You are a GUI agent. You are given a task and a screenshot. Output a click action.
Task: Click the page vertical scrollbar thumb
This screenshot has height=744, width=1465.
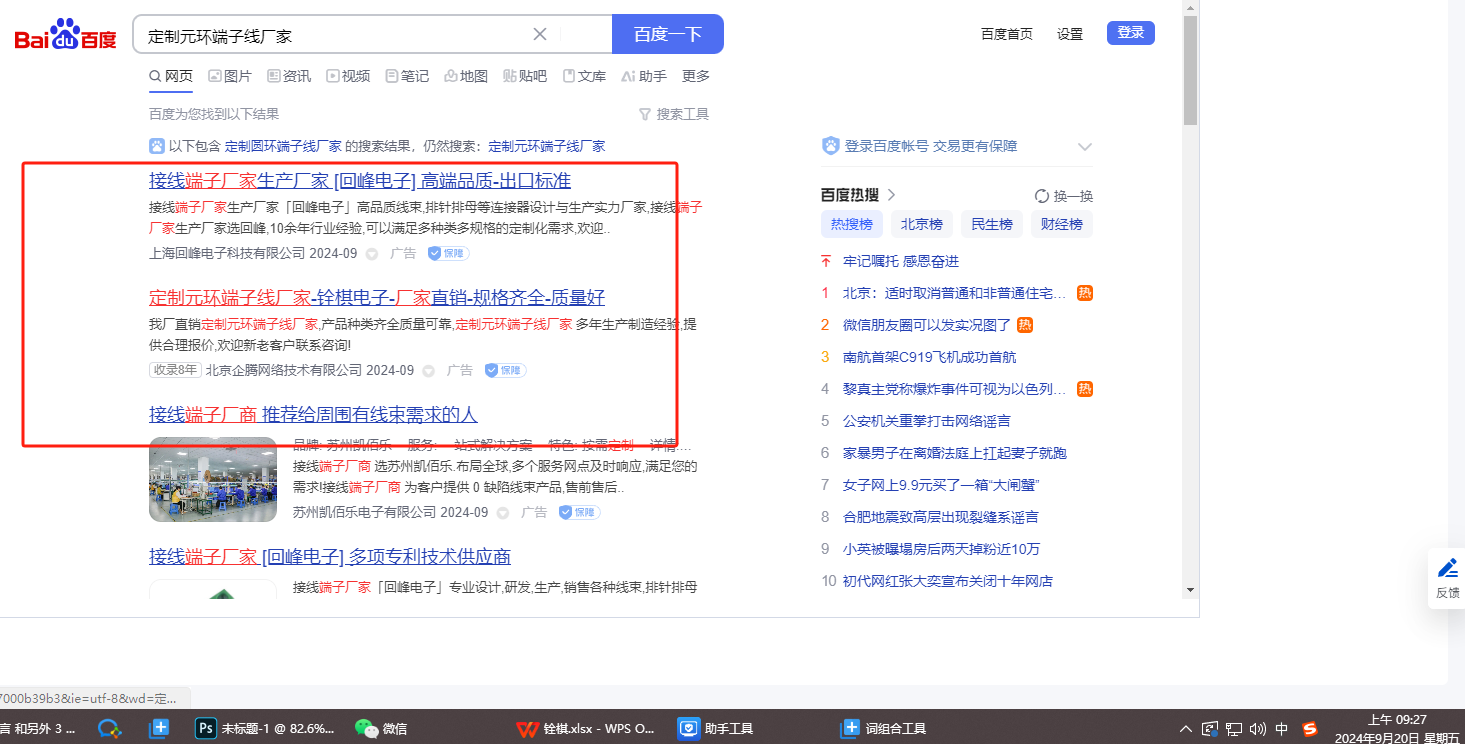coord(1190,70)
